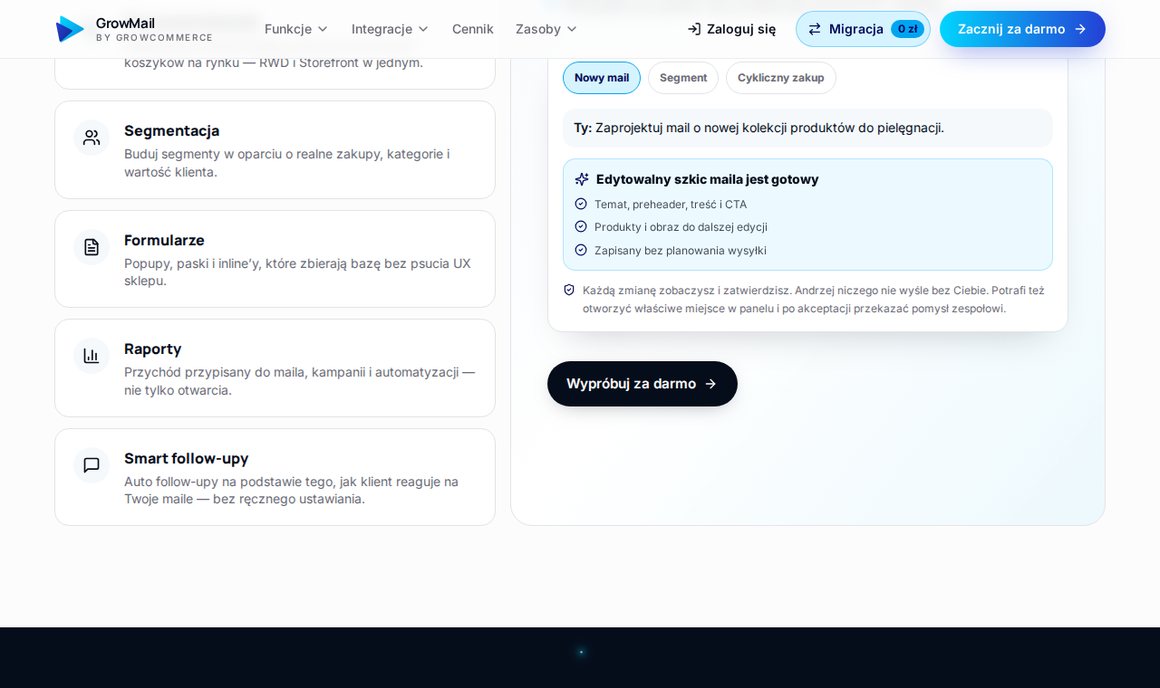Click 'Zapisany bez planowania wysyłki' text

[681, 251]
